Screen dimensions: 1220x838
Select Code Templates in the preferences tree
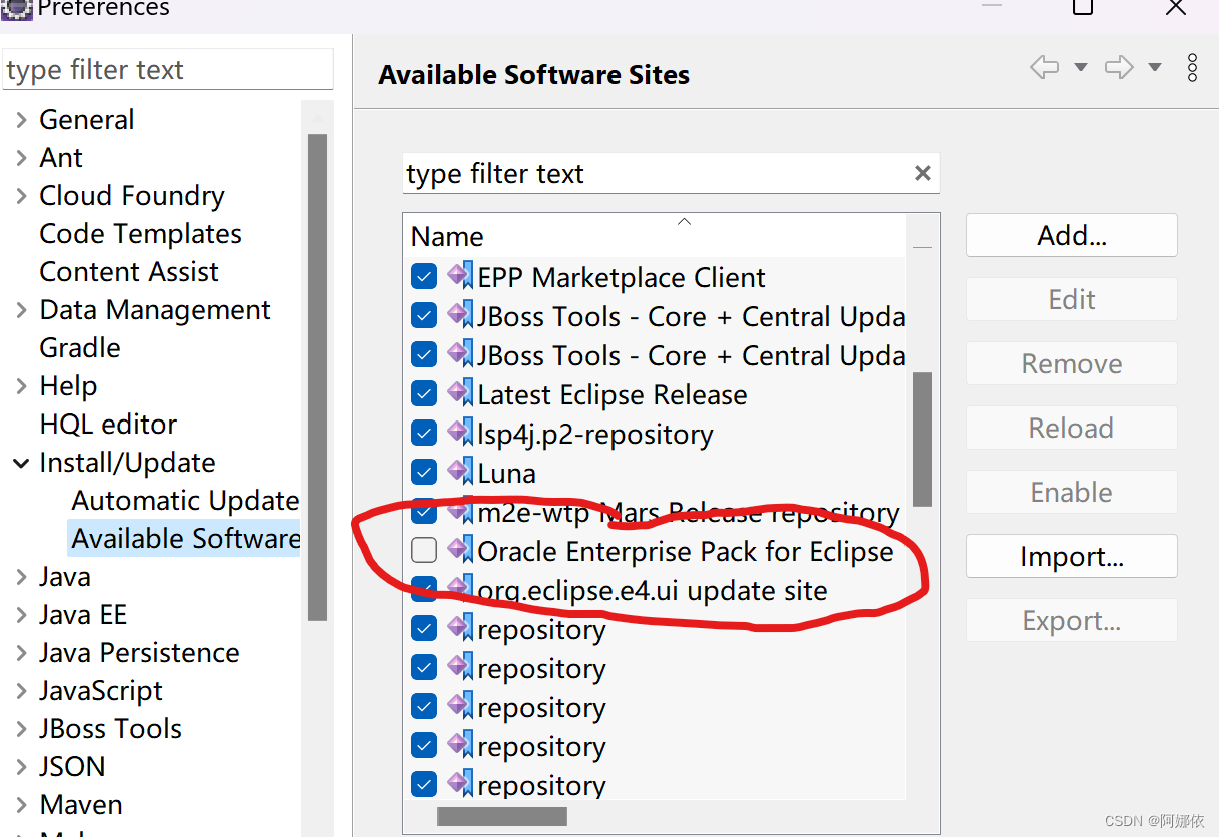click(140, 234)
